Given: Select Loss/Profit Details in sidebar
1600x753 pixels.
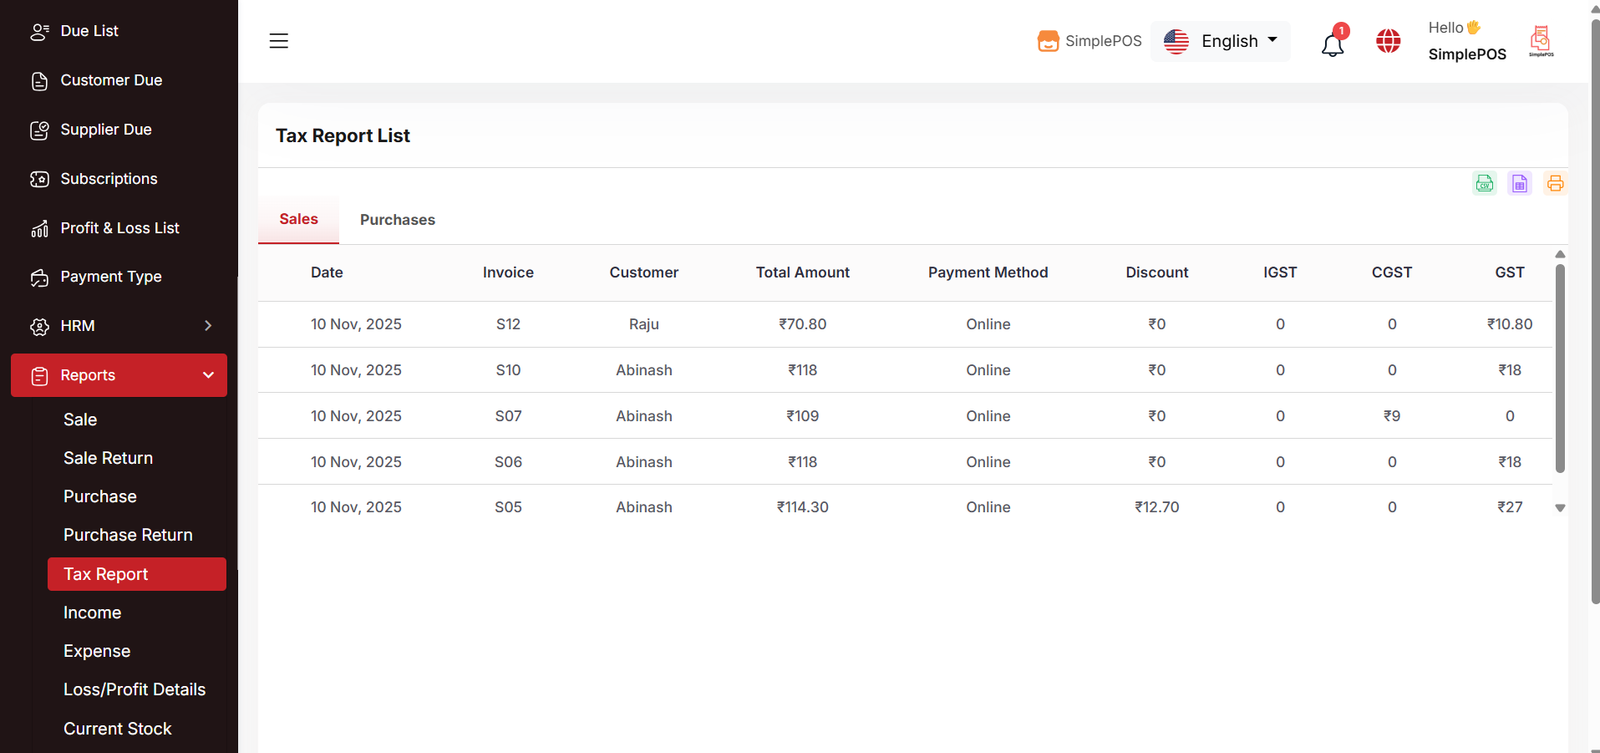Looking at the screenshot, I should point(134,689).
